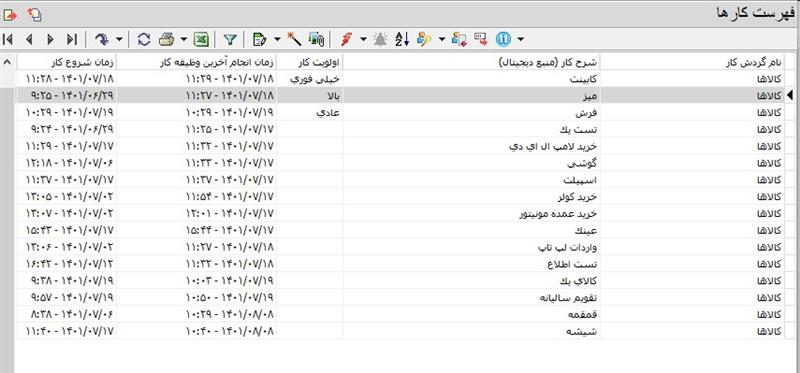Click the gray alarm bell icon

[x=380, y=39]
